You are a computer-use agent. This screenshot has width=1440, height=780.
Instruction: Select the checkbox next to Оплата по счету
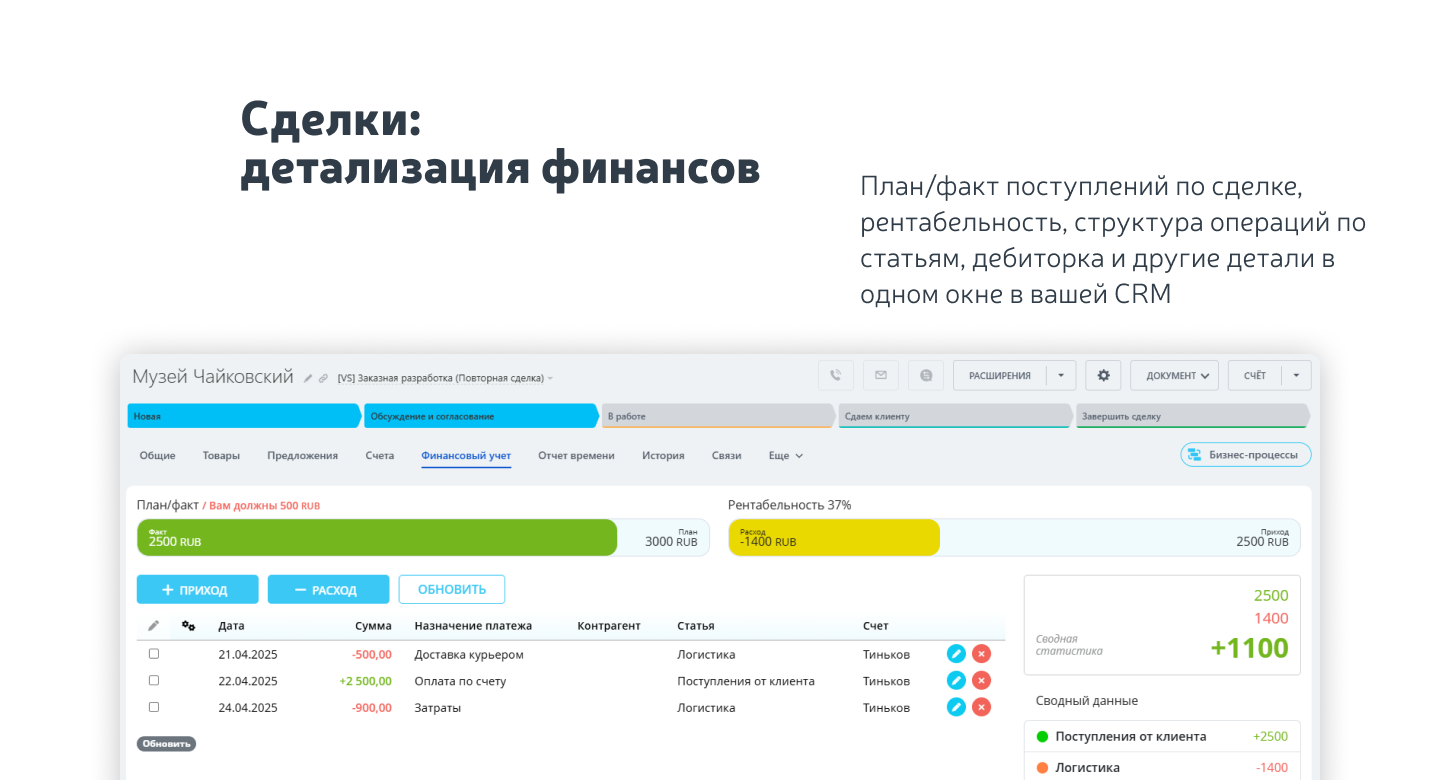tap(153, 680)
